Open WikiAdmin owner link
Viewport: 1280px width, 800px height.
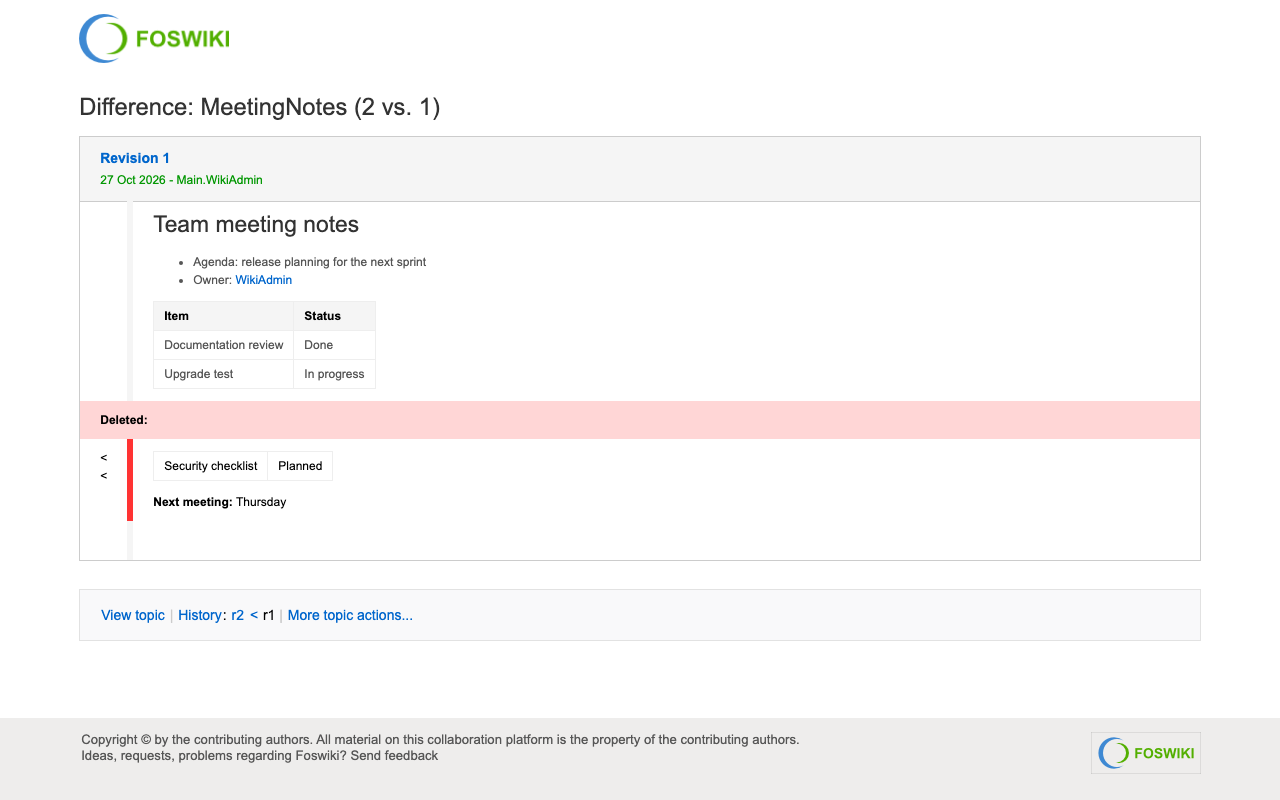264,280
